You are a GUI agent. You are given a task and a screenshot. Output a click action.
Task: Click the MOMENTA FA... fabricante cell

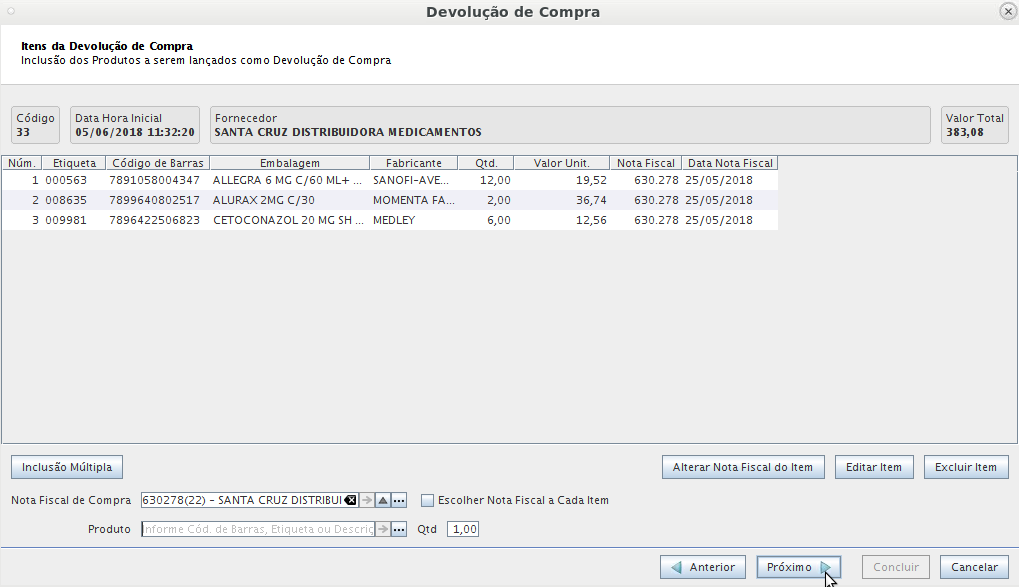click(x=413, y=200)
